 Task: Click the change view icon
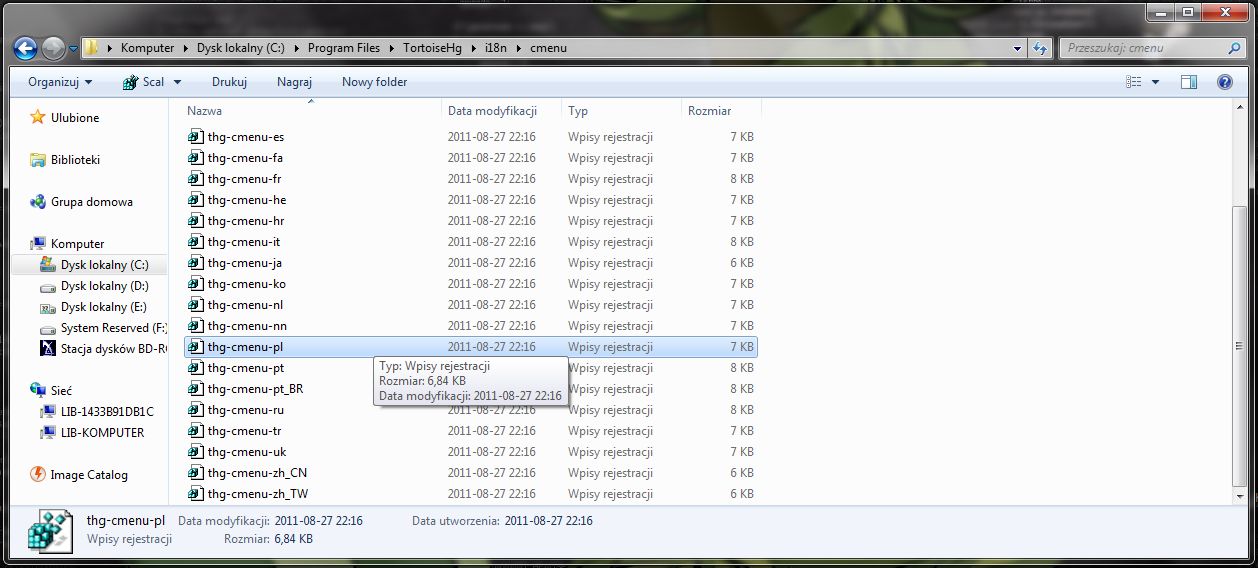(x=1134, y=82)
